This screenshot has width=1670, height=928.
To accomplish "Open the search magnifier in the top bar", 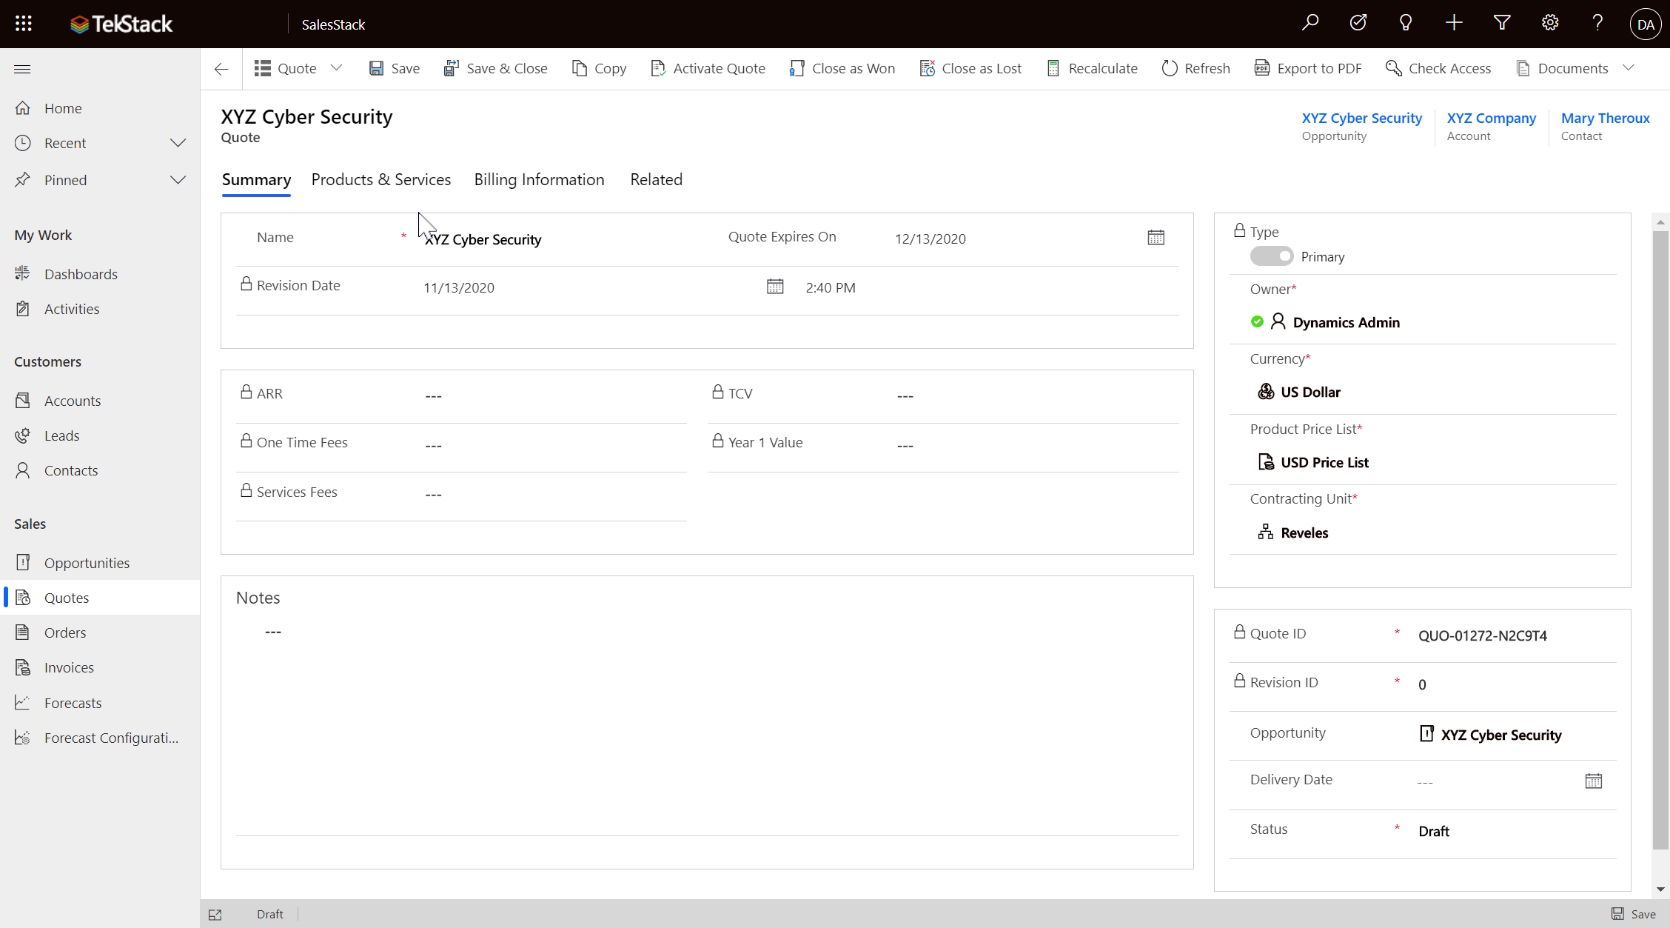I will tap(1310, 23).
